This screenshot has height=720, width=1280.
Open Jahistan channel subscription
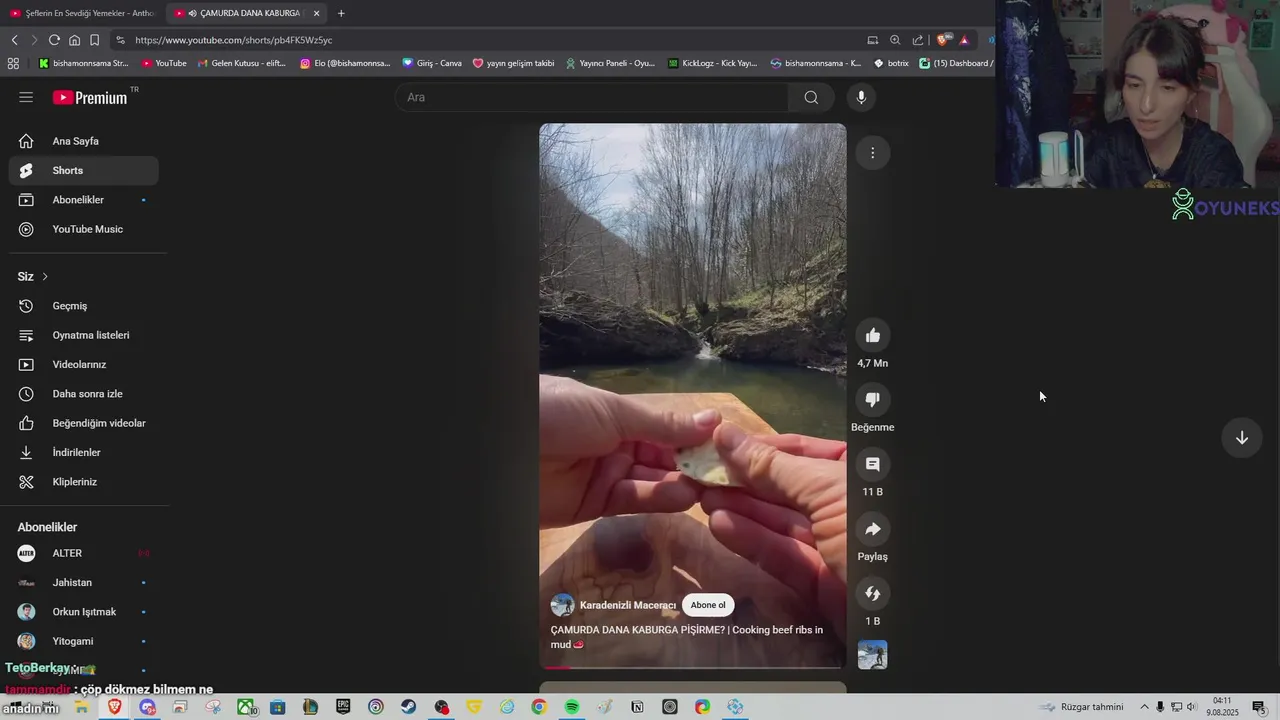click(x=83, y=582)
